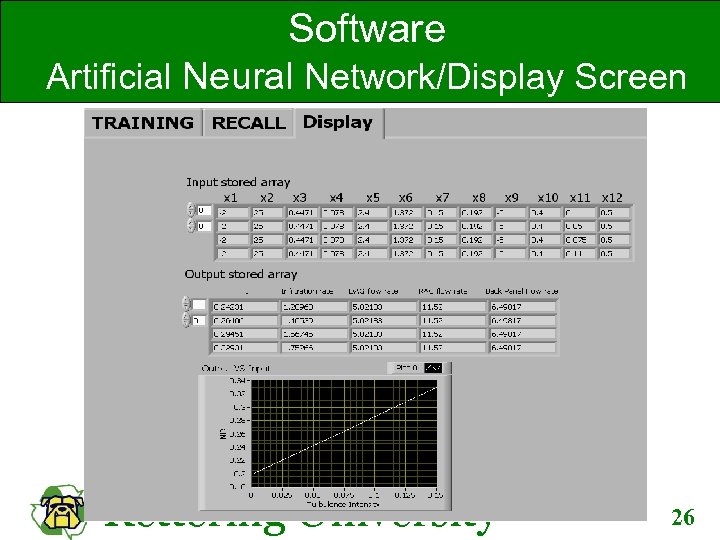The image size is (720, 540).
Task: Click the slide number 26
Action: pos(683,518)
